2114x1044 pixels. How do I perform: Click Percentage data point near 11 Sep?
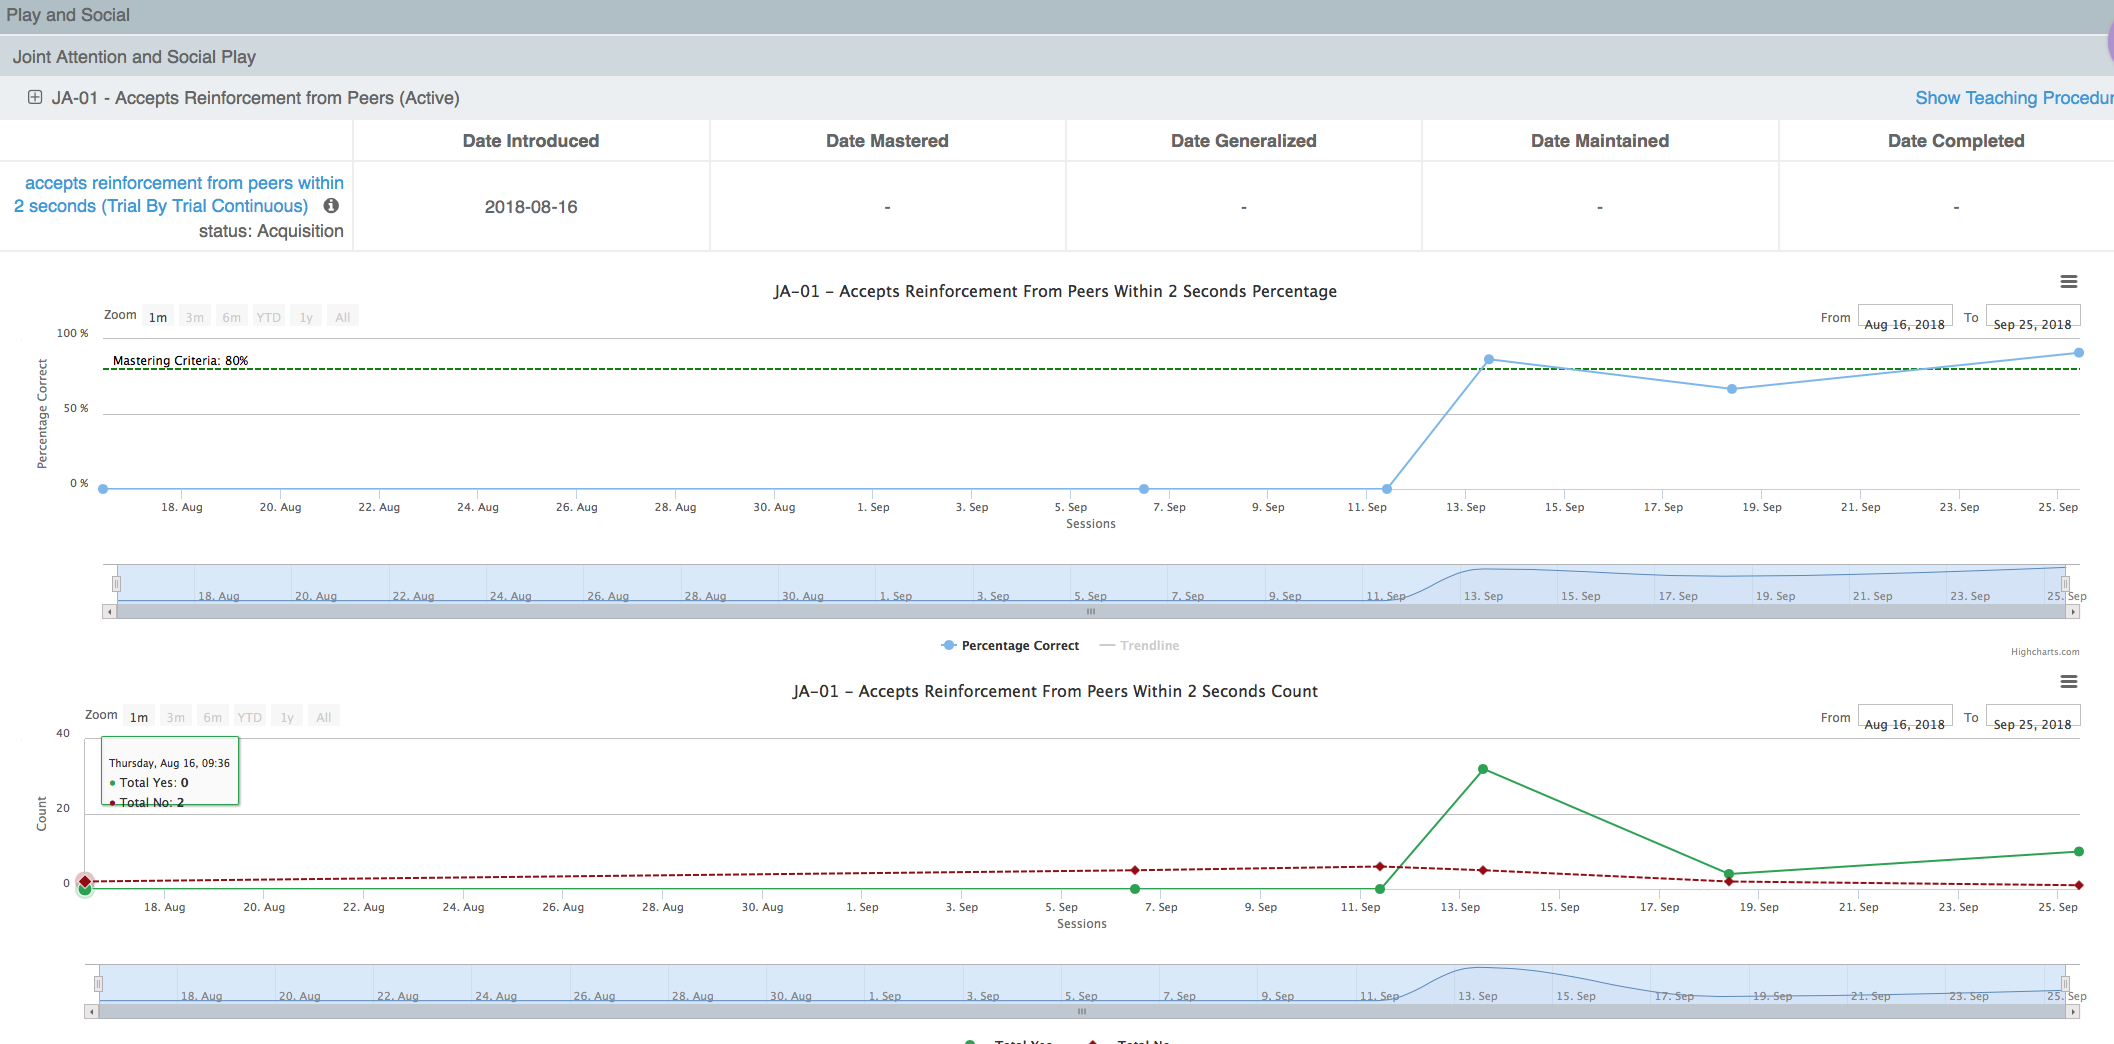click(x=1387, y=489)
